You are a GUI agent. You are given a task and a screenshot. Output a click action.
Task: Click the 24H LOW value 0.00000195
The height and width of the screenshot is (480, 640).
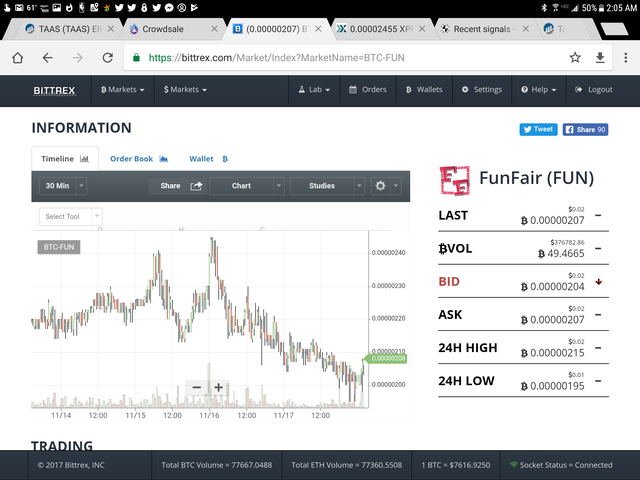[x=553, y=386]
